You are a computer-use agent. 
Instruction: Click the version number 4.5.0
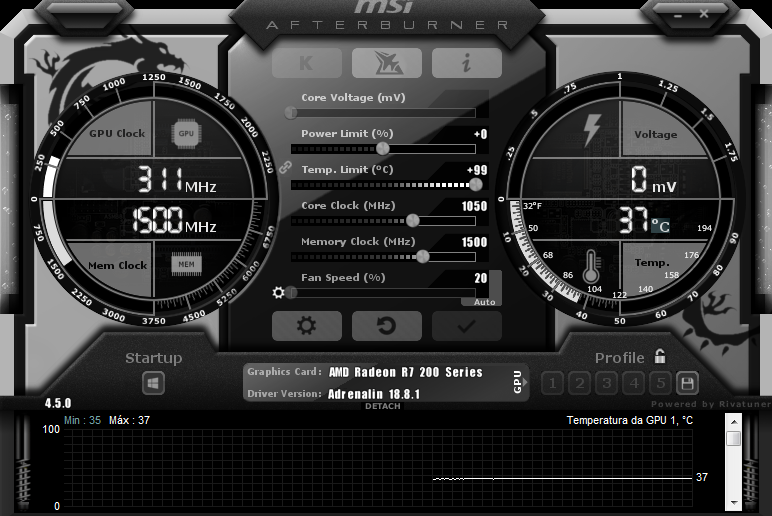58,403
